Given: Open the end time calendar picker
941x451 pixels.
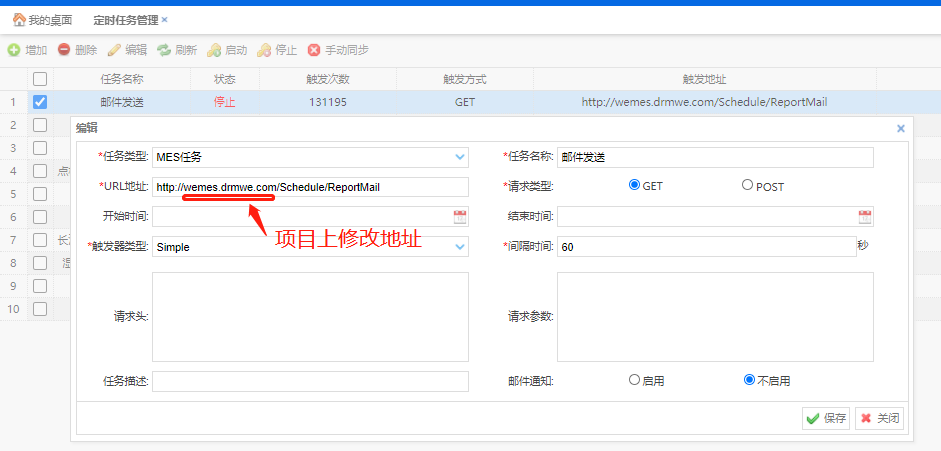Looking at the screenshot, I should [865, 216].
